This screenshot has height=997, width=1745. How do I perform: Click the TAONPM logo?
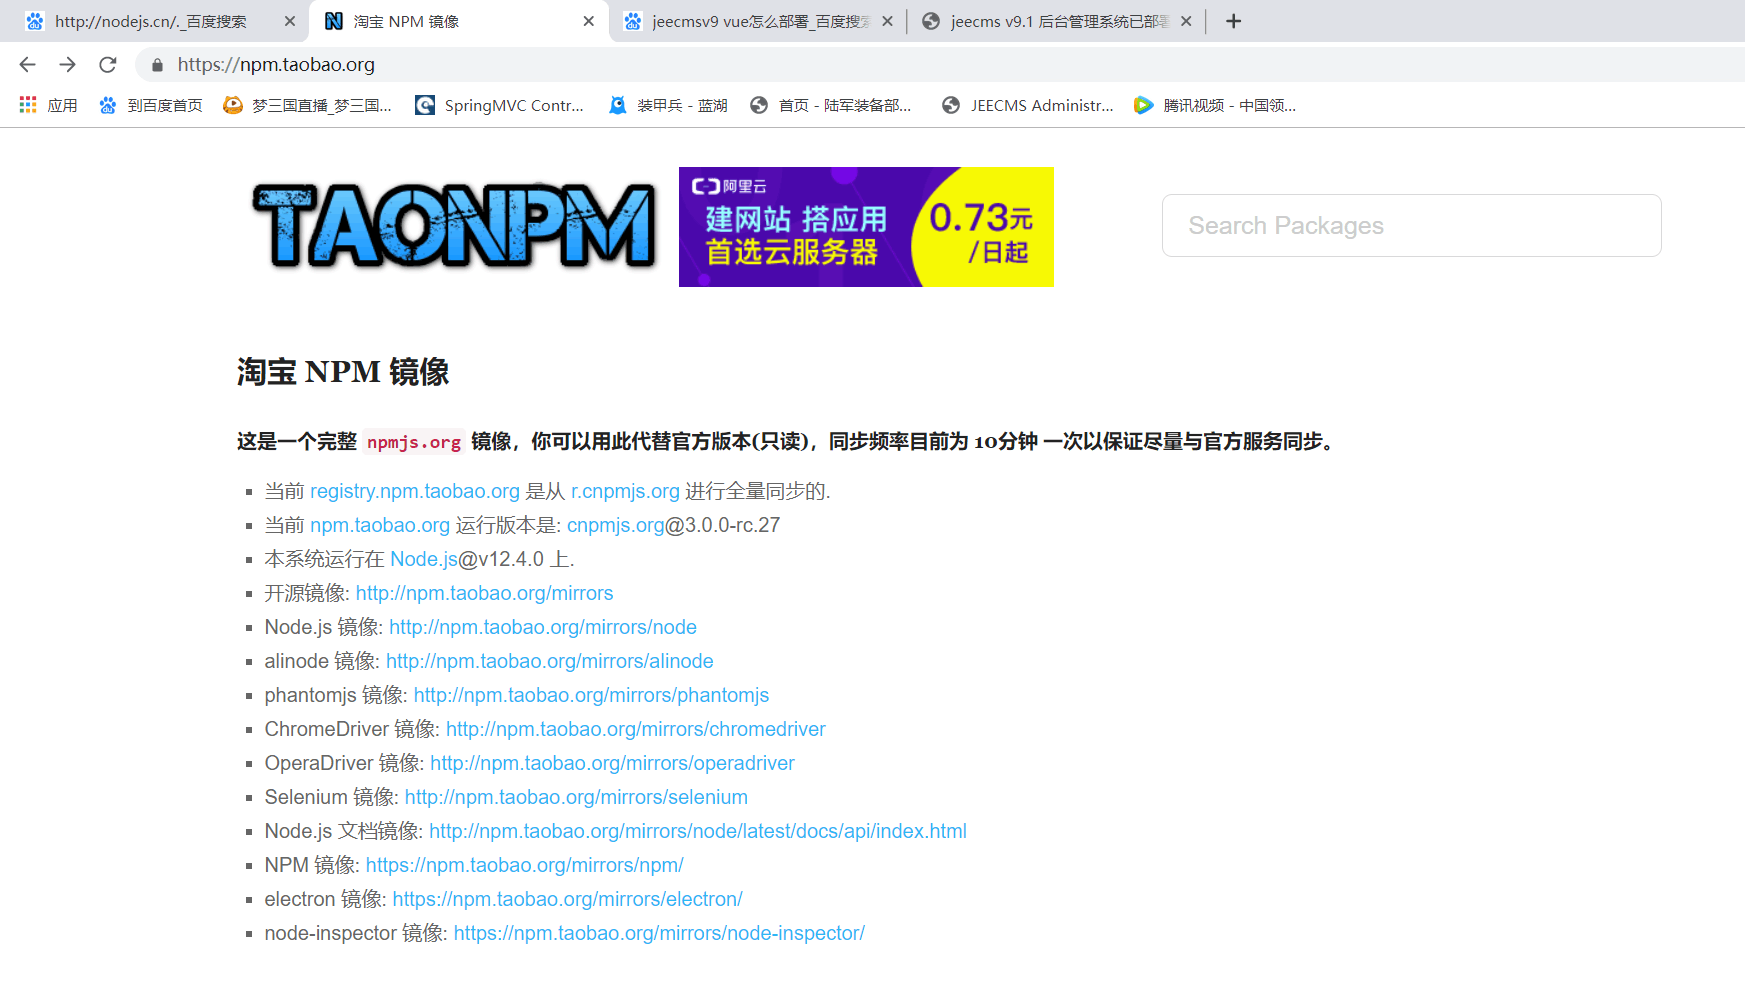pos(454,227)
